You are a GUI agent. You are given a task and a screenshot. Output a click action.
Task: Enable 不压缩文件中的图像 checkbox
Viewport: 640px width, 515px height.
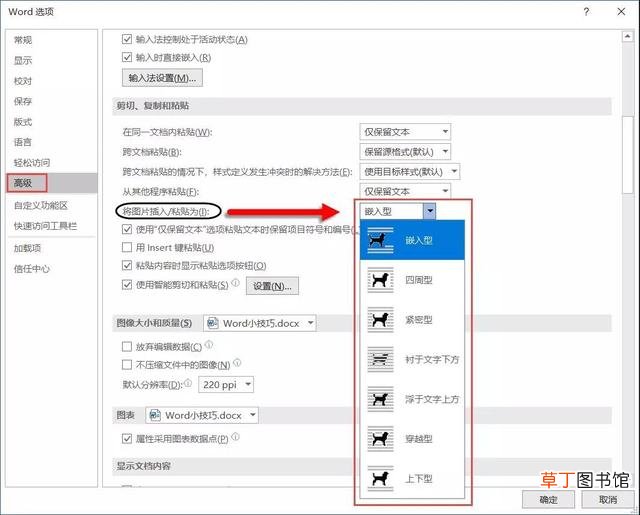pyautogui.click(x=127, y=364)
